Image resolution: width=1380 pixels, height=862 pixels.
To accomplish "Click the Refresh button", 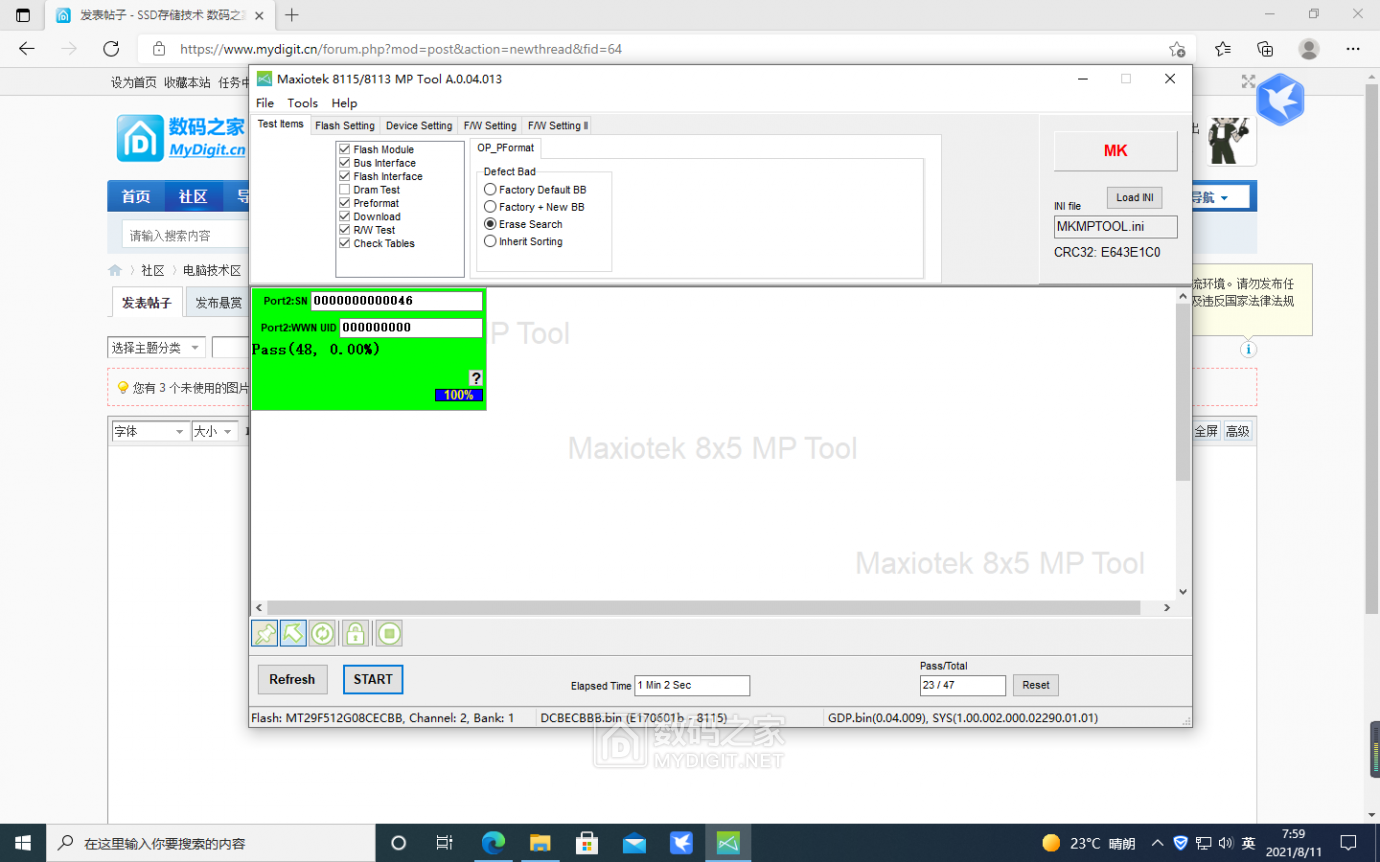I will (292, 679).
